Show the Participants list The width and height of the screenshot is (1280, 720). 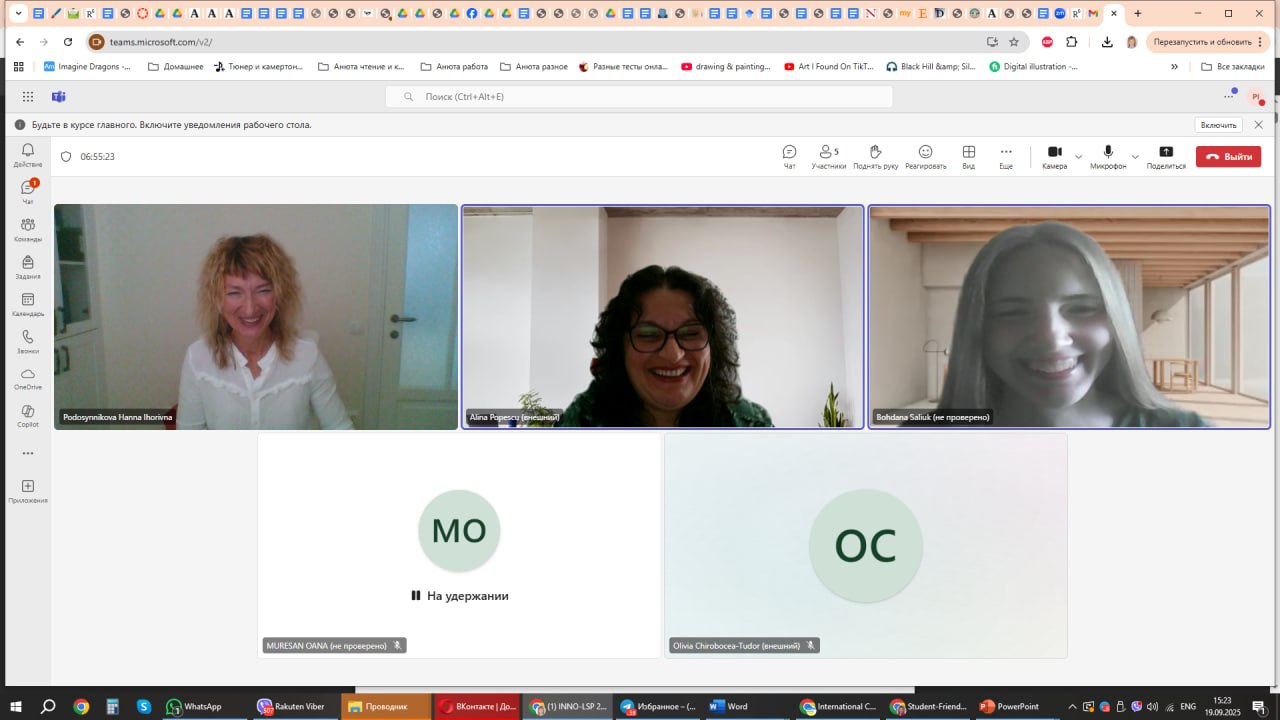[x=828, y=156]
